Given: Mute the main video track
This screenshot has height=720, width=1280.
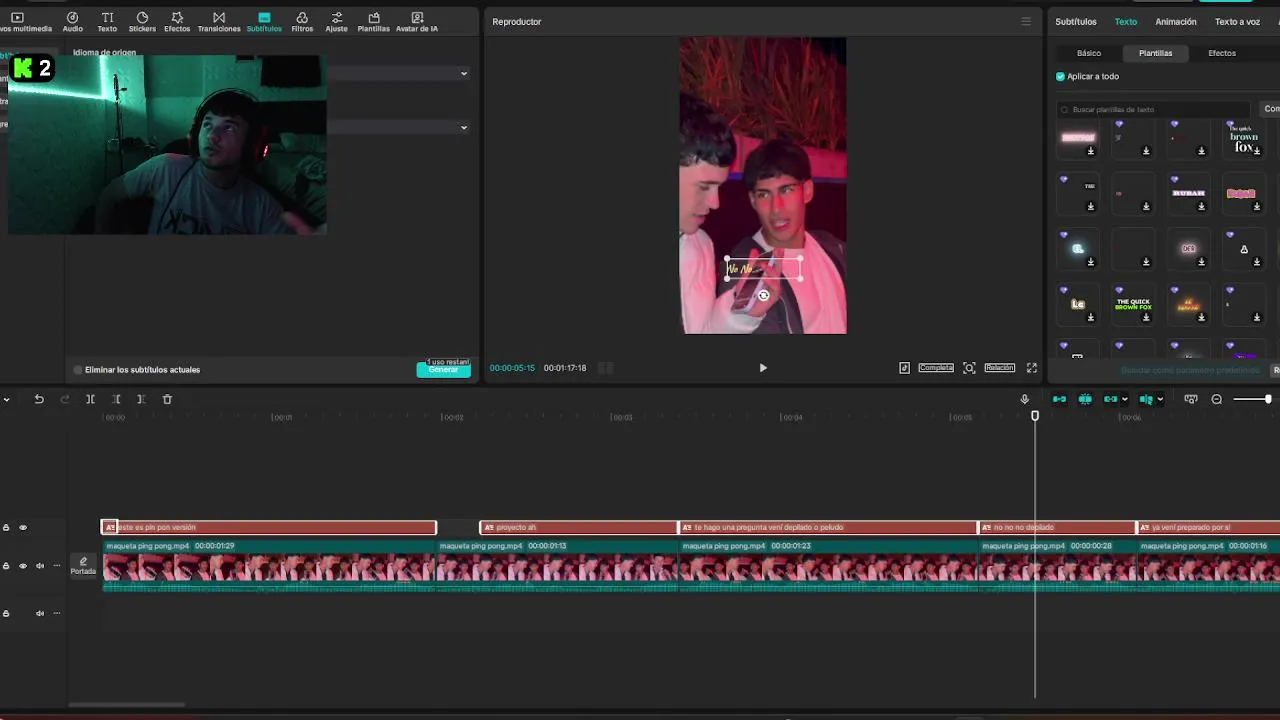Looking at the screenshot, I should [40, 566].
